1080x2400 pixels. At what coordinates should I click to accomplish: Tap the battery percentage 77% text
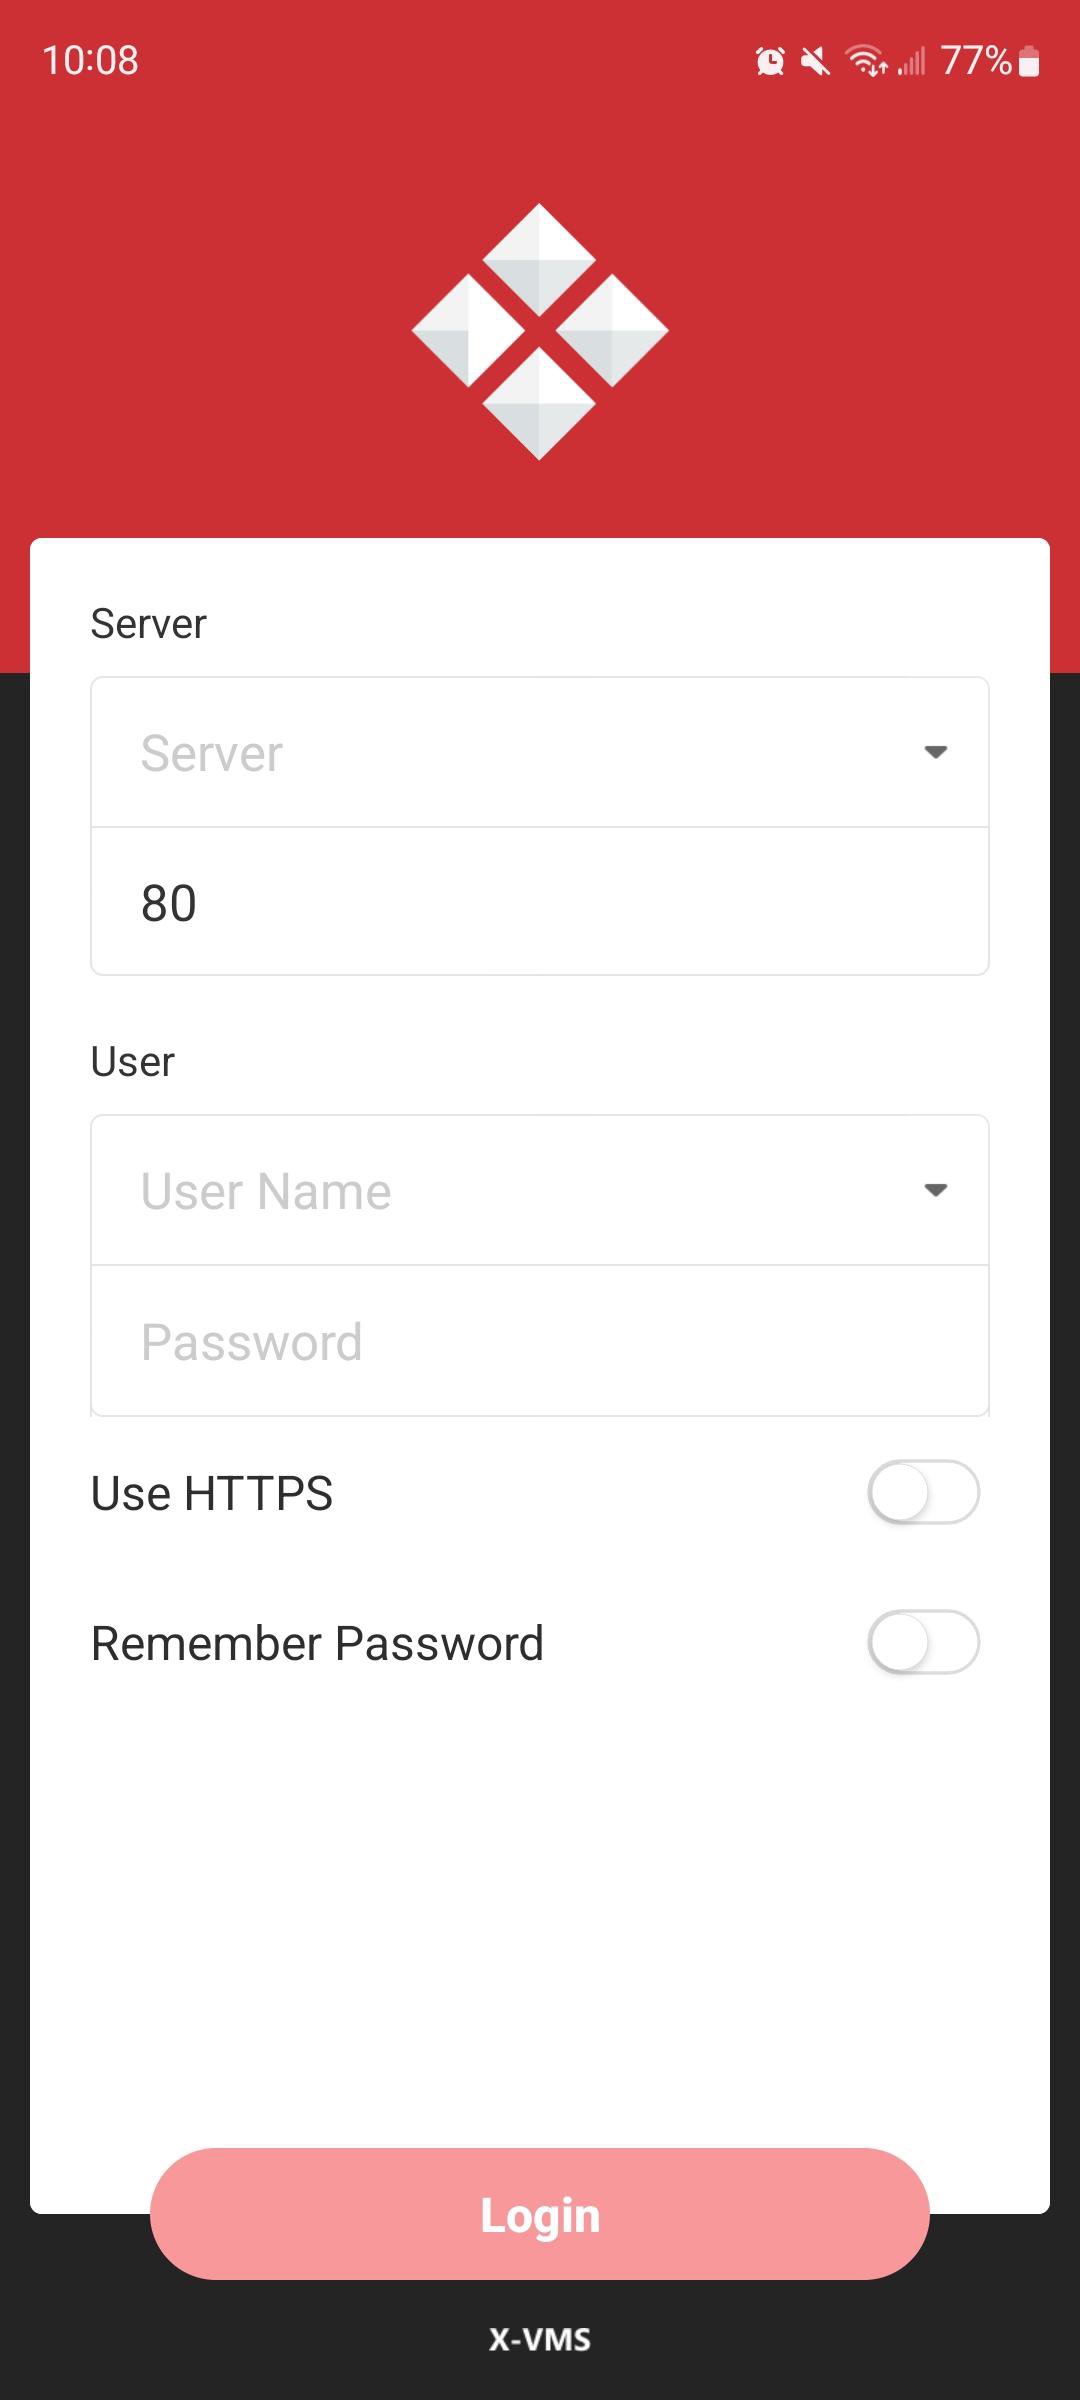point(977,61)
